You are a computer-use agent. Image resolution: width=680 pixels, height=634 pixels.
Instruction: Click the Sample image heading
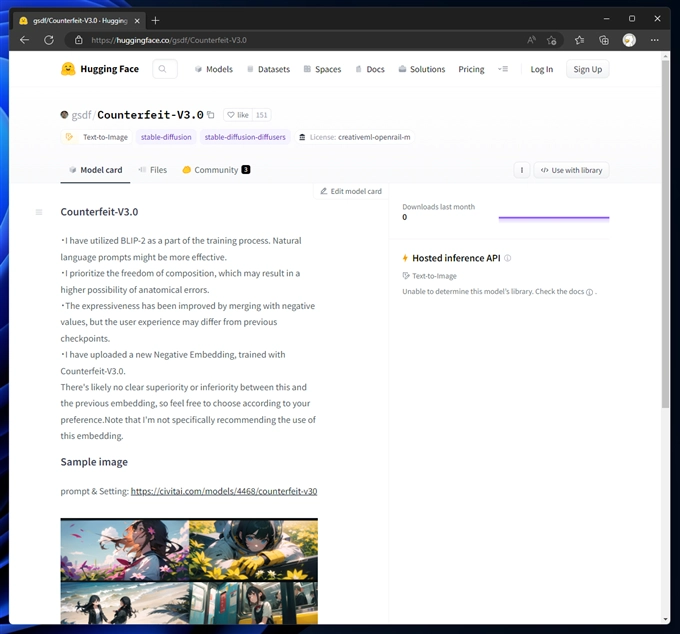94,462
